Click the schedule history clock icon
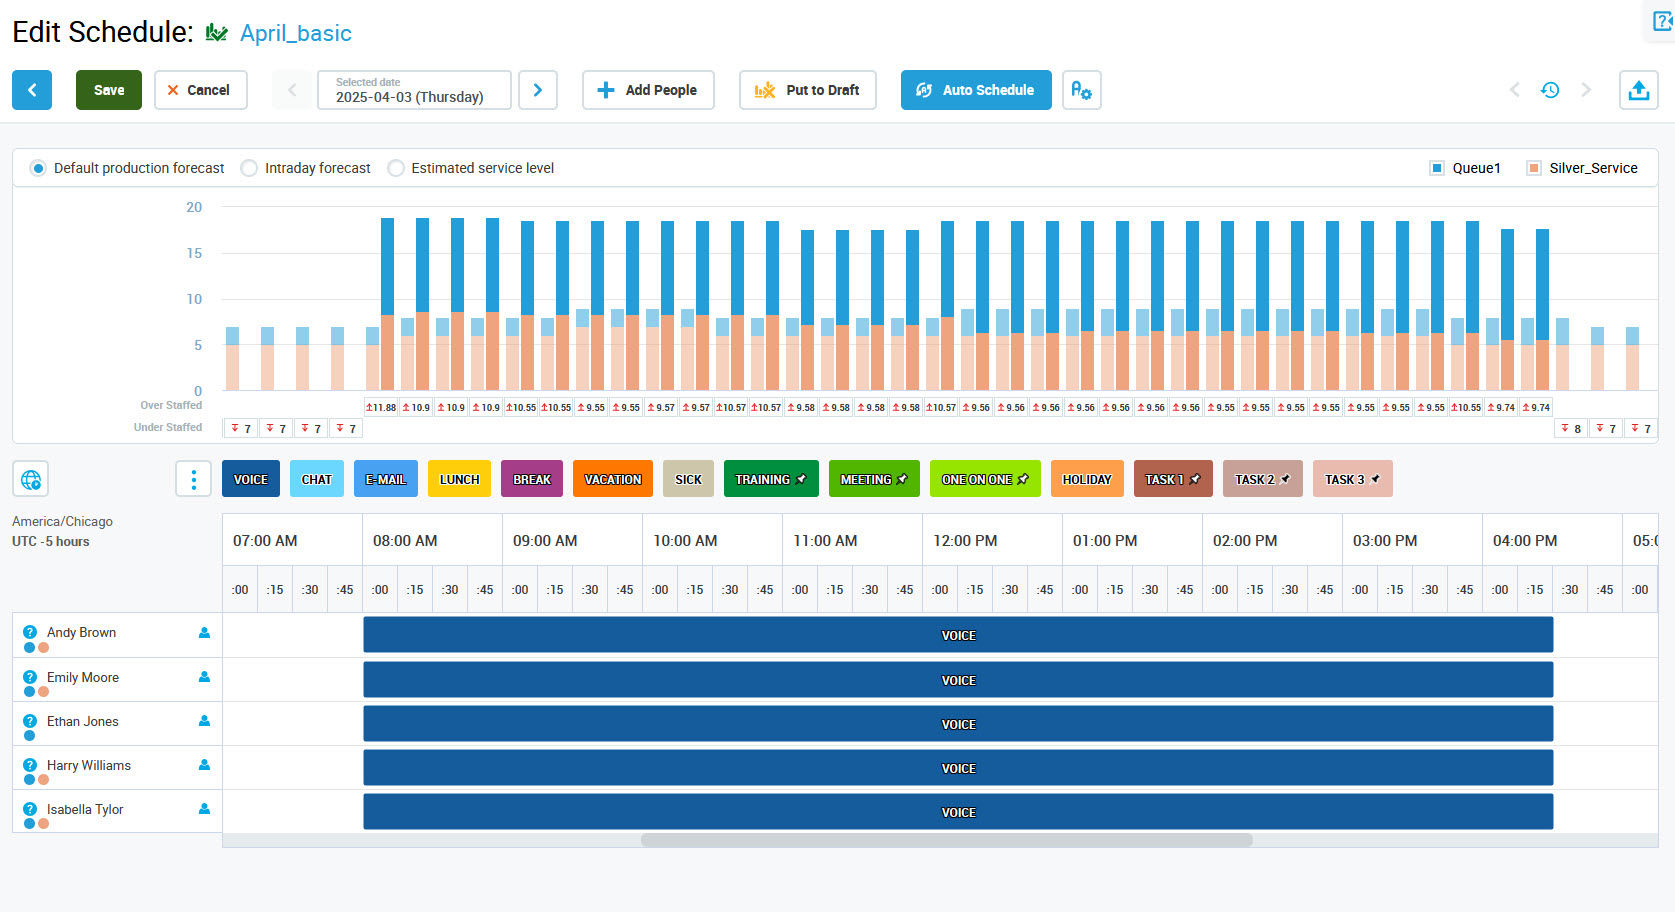 coord(1550,90)
